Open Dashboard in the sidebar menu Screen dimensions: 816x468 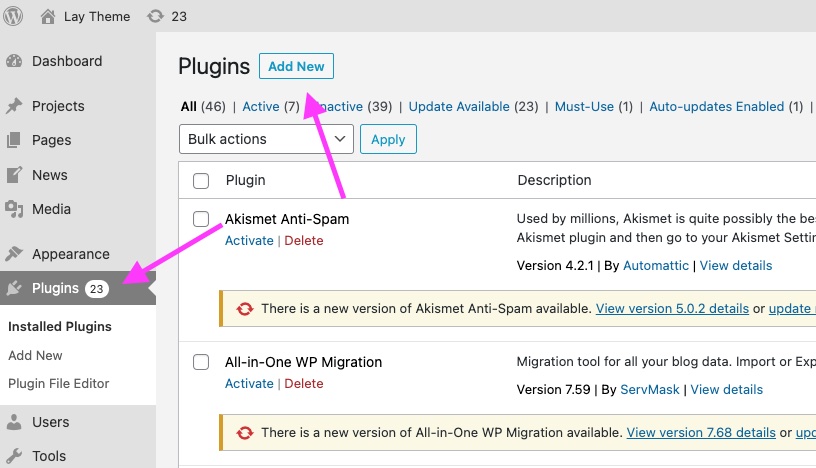pyautogui.click(x=67, y=61)
